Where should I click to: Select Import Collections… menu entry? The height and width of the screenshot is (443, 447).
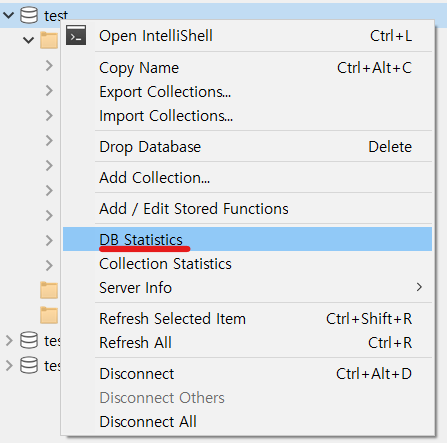(x=247, y=116)
